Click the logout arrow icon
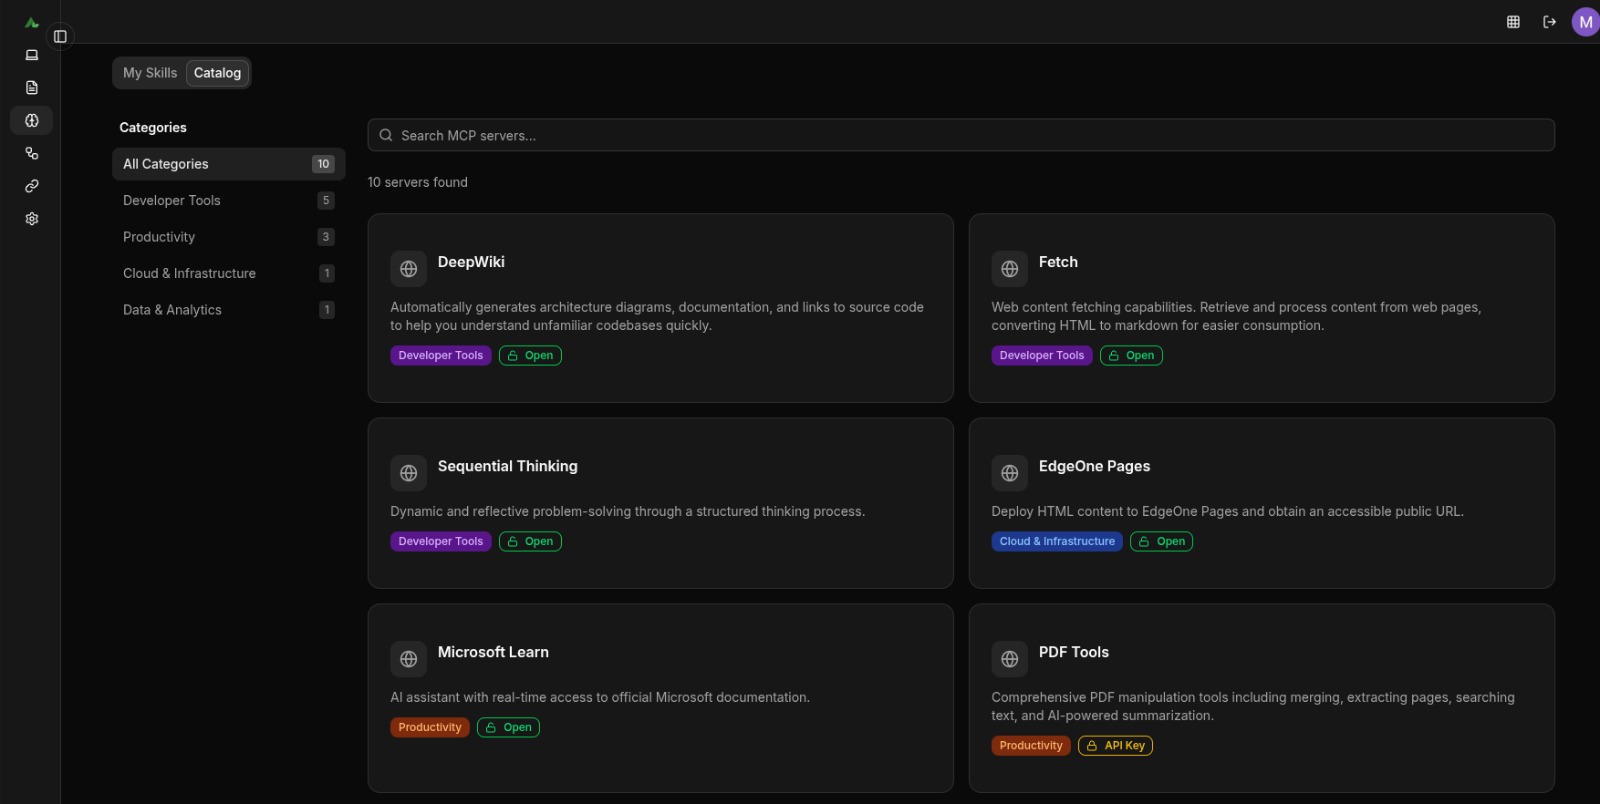This screenshot has height=804, width=1600. tap(1549, 22)
